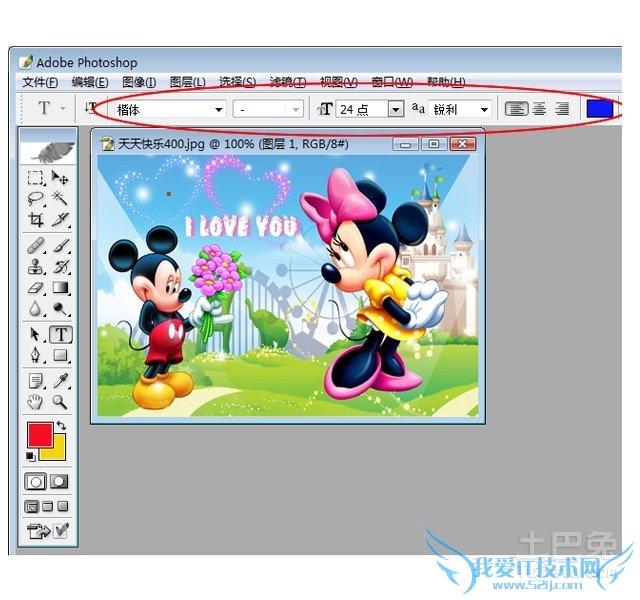Open the 视图(V) menu
The width and height of the screenshot is (640, 600).
click(x=339, y=82)
